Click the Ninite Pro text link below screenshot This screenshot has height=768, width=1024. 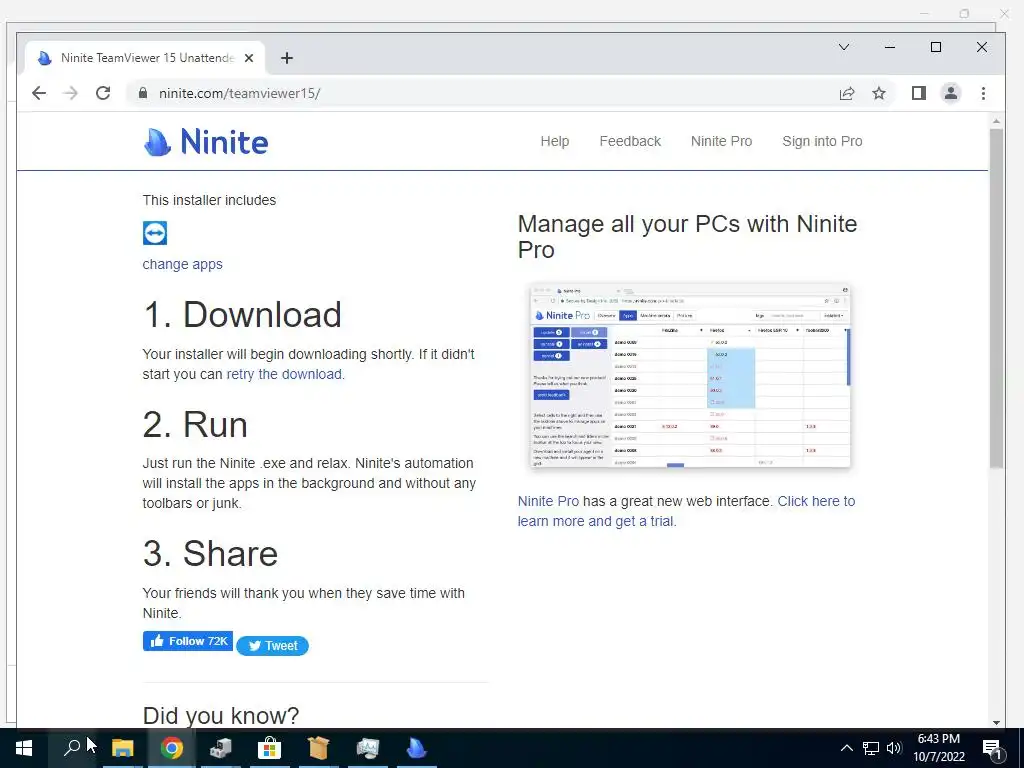[x=548, y=501]
